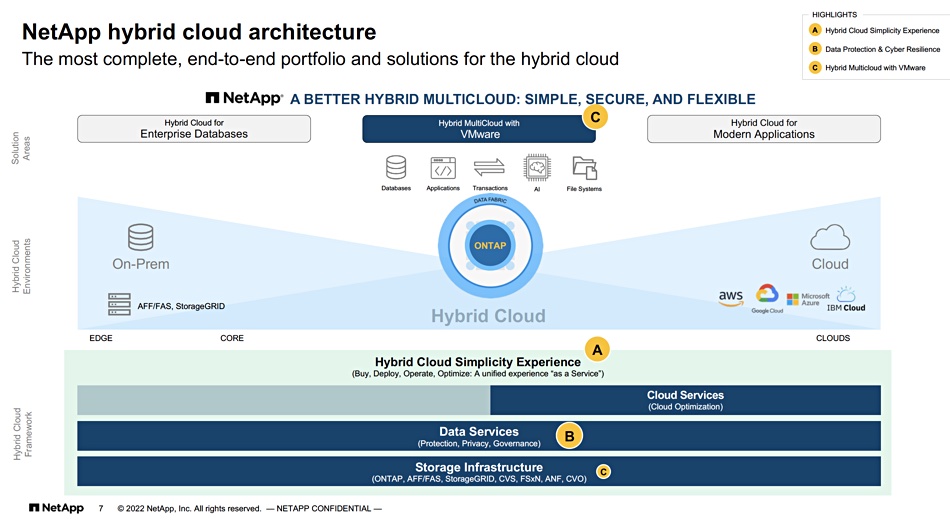Click the unlabeled gray bar beside Cloud Services
Image resolution: width=950 pixels, height=524 pixels.
(284, 400)
